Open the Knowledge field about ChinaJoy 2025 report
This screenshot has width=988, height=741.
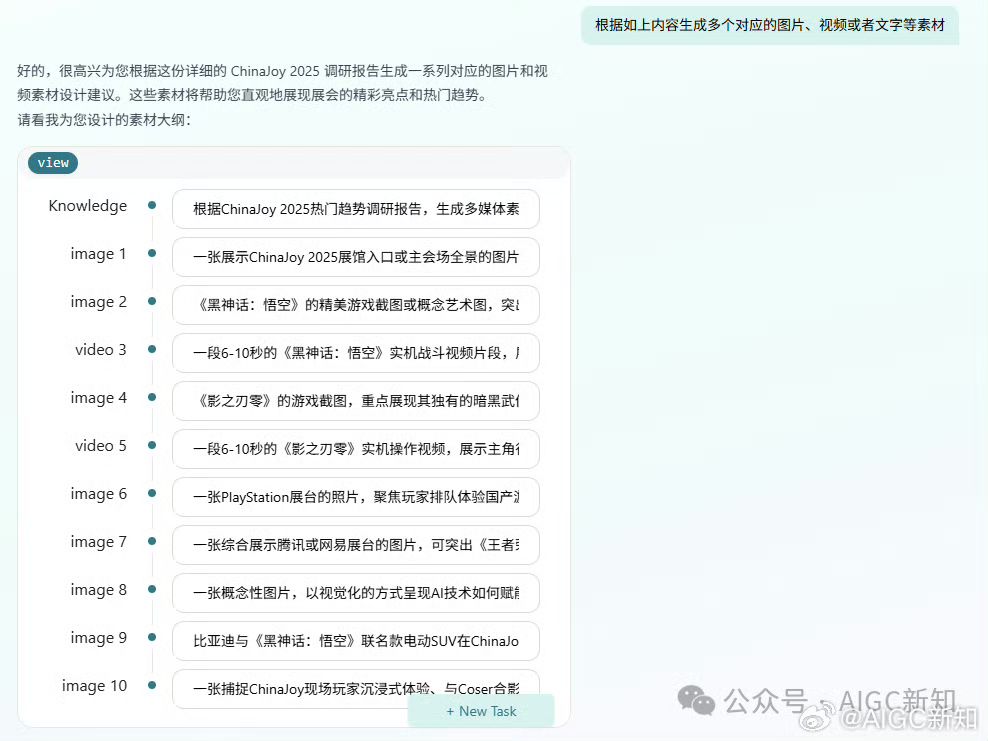pos(356,209)
